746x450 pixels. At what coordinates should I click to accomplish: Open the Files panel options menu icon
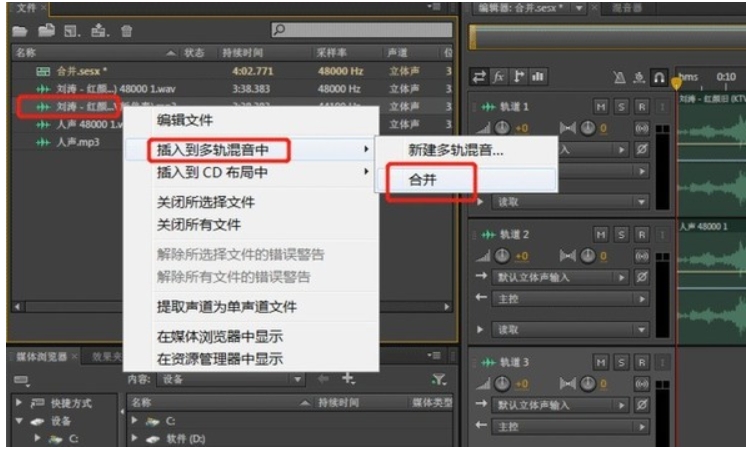[433, 7]
